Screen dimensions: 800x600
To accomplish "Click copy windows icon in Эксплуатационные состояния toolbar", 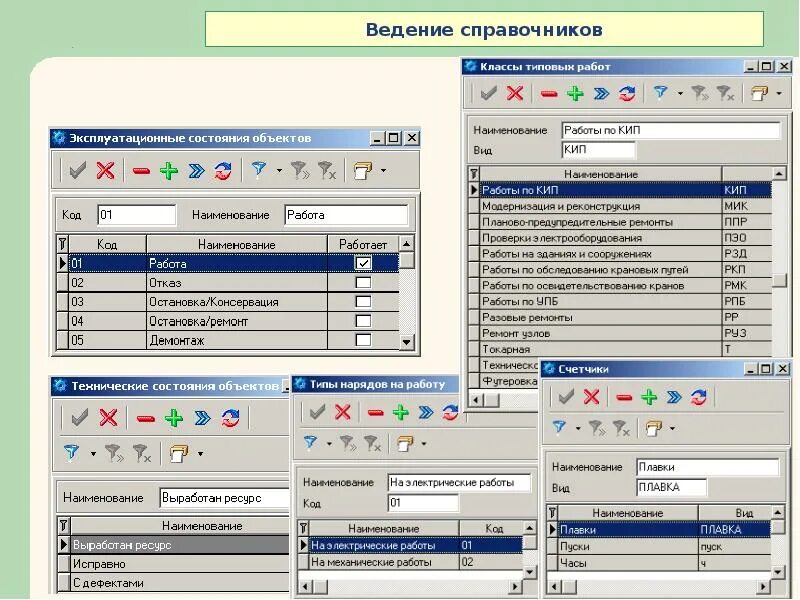I will tap(362, 170).
